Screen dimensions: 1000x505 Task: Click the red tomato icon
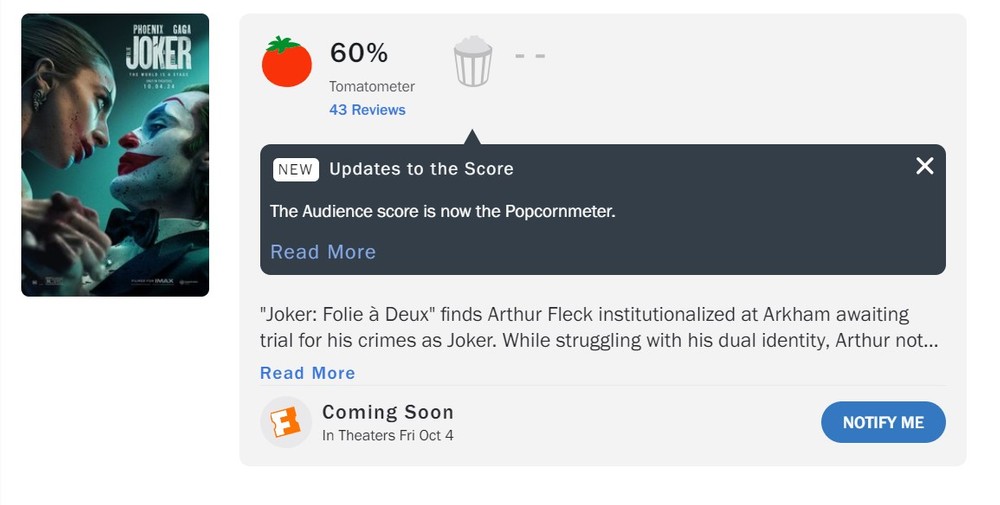point(287,62)
